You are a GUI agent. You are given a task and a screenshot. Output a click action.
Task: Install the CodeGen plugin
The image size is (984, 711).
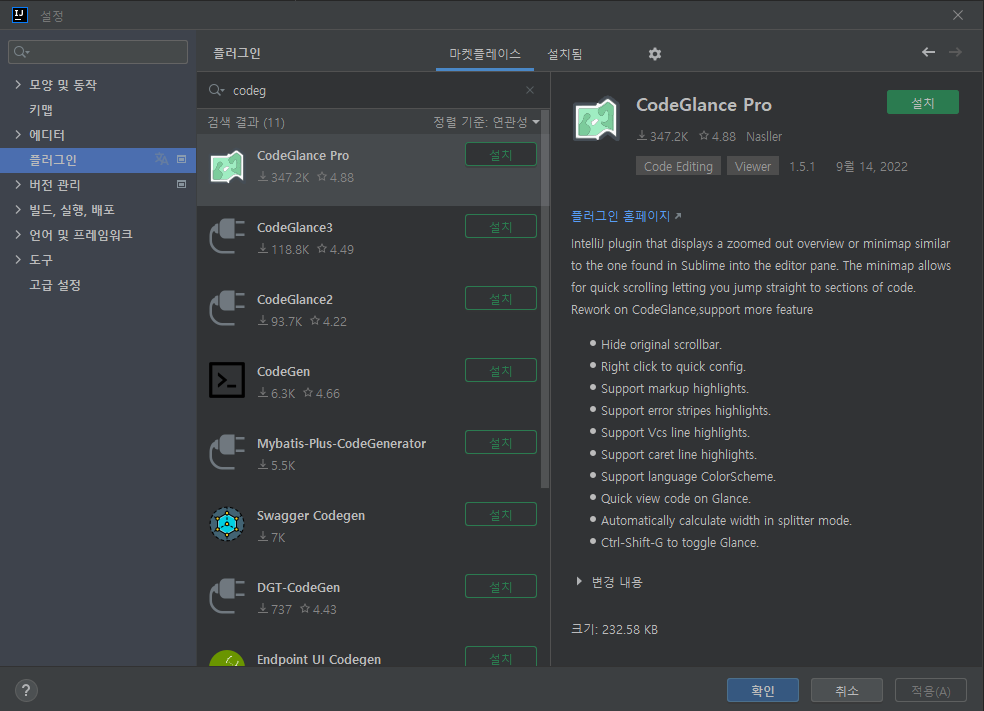[501, 370]
